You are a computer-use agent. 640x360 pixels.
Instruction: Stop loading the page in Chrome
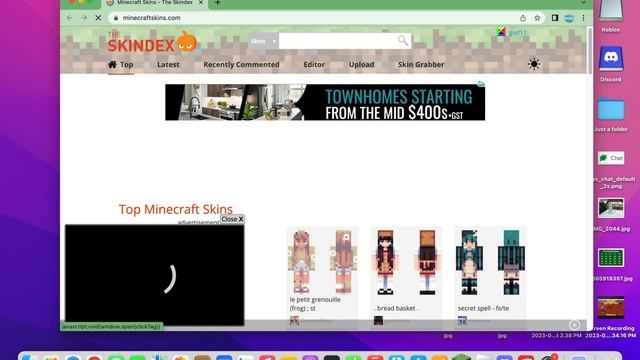98,18
